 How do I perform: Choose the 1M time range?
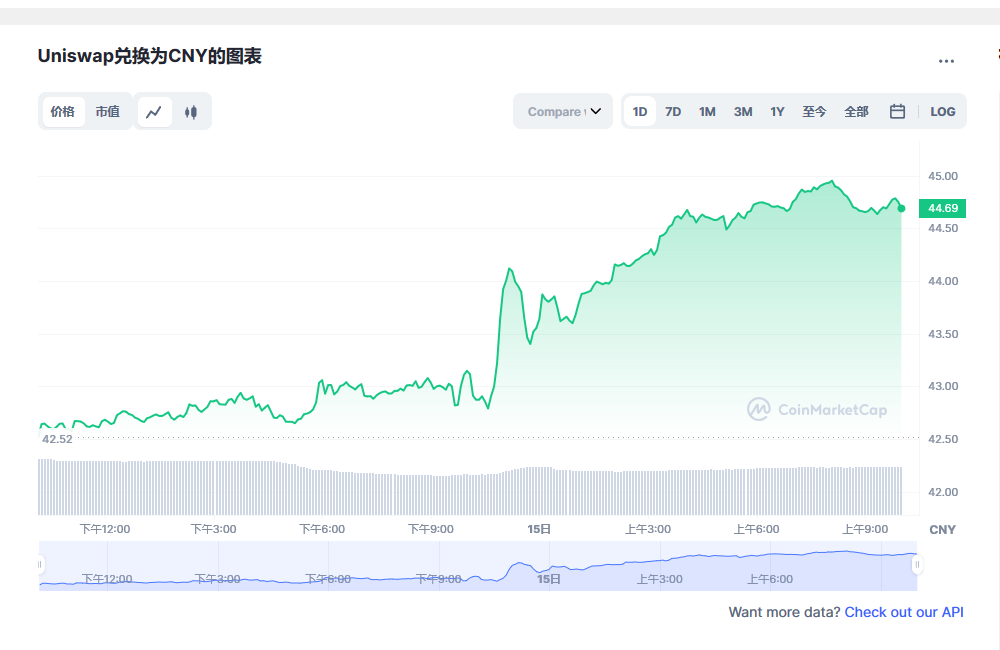[707, 112]
